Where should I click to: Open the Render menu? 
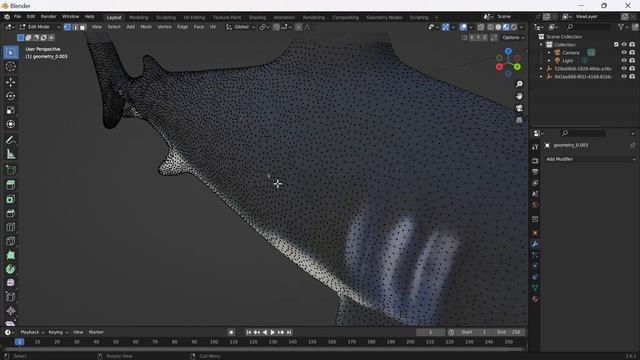[x=48, y=17]
